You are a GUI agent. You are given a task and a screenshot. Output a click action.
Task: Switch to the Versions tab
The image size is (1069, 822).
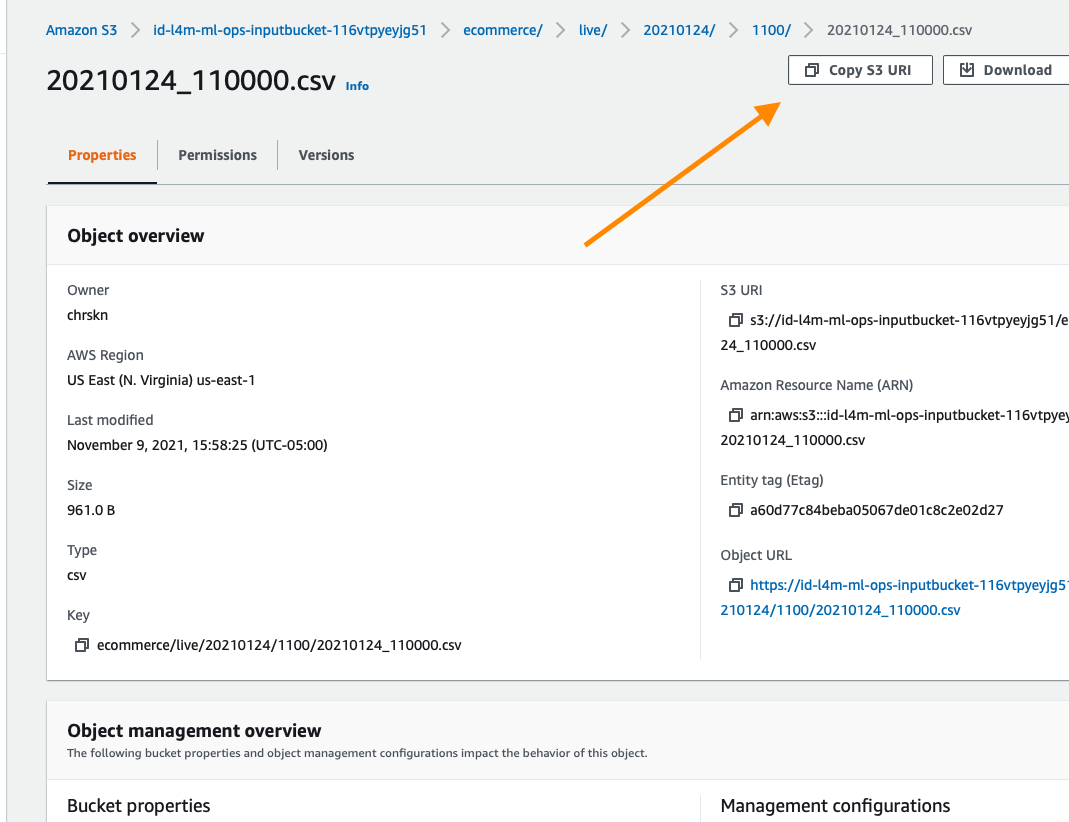pos(326,155)
